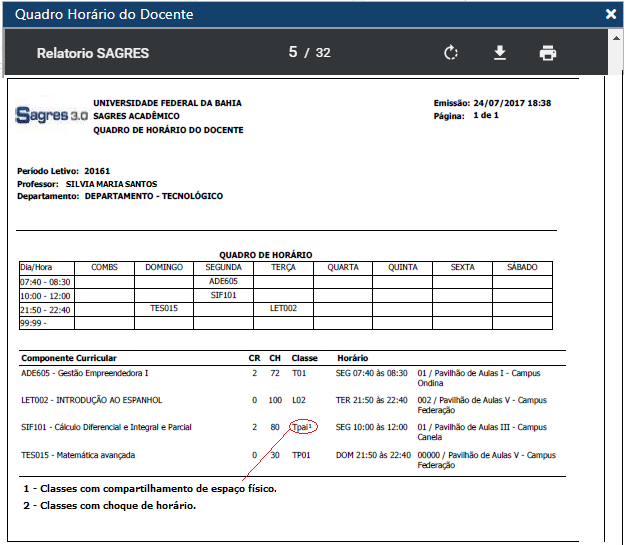The height and width of the screenshot is (545, 627).
Task: Select the current page number field
Action: point(293,53)
